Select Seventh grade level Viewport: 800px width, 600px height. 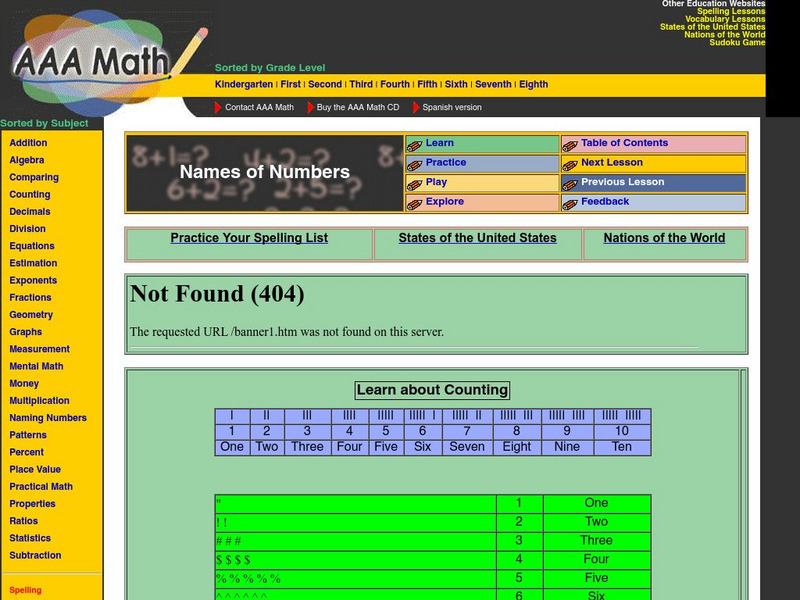(x=493, y=84)
